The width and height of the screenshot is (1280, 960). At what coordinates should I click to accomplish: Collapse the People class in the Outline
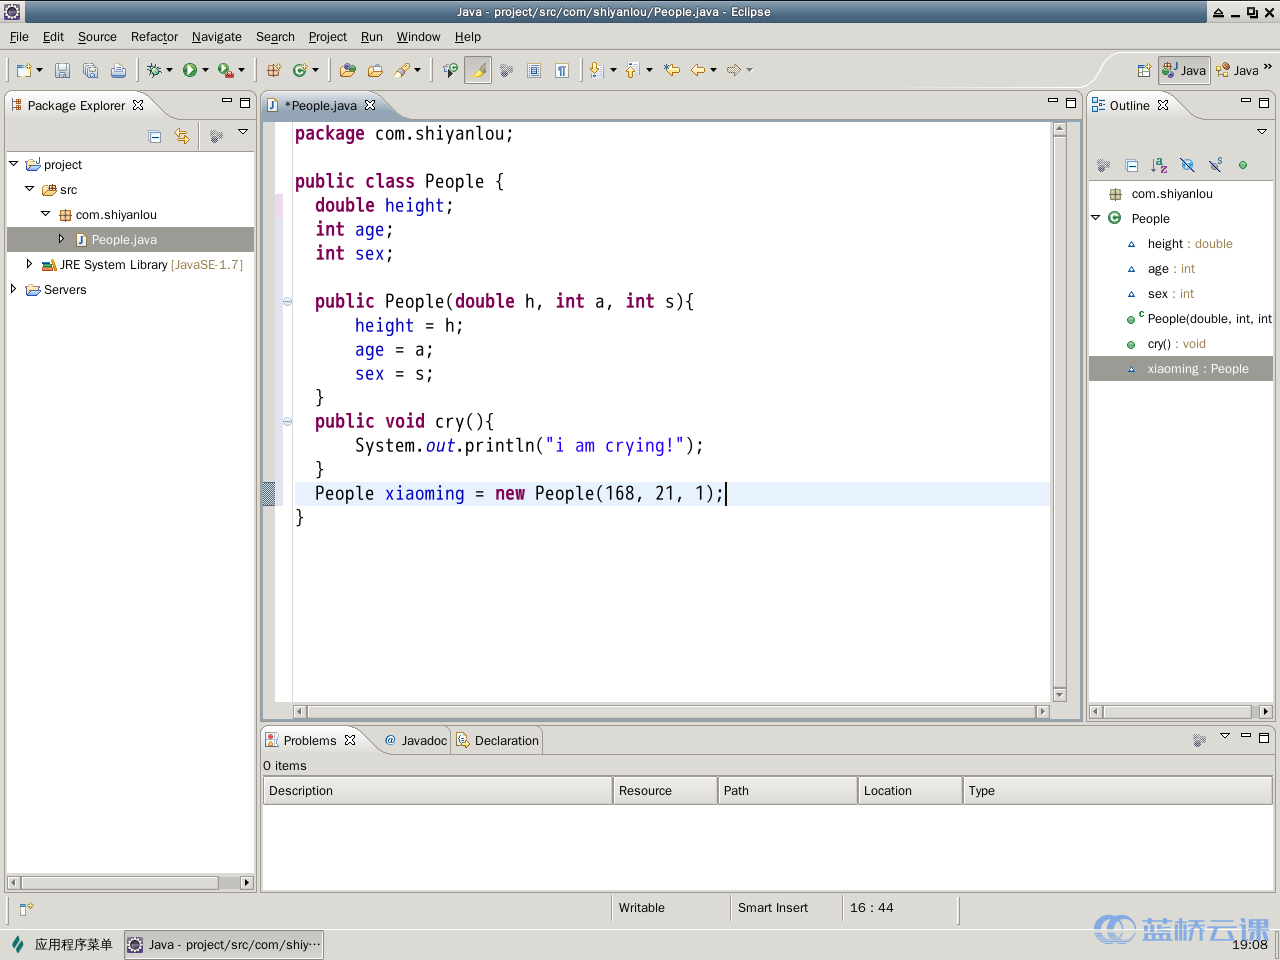click(x=1096, y=217)
